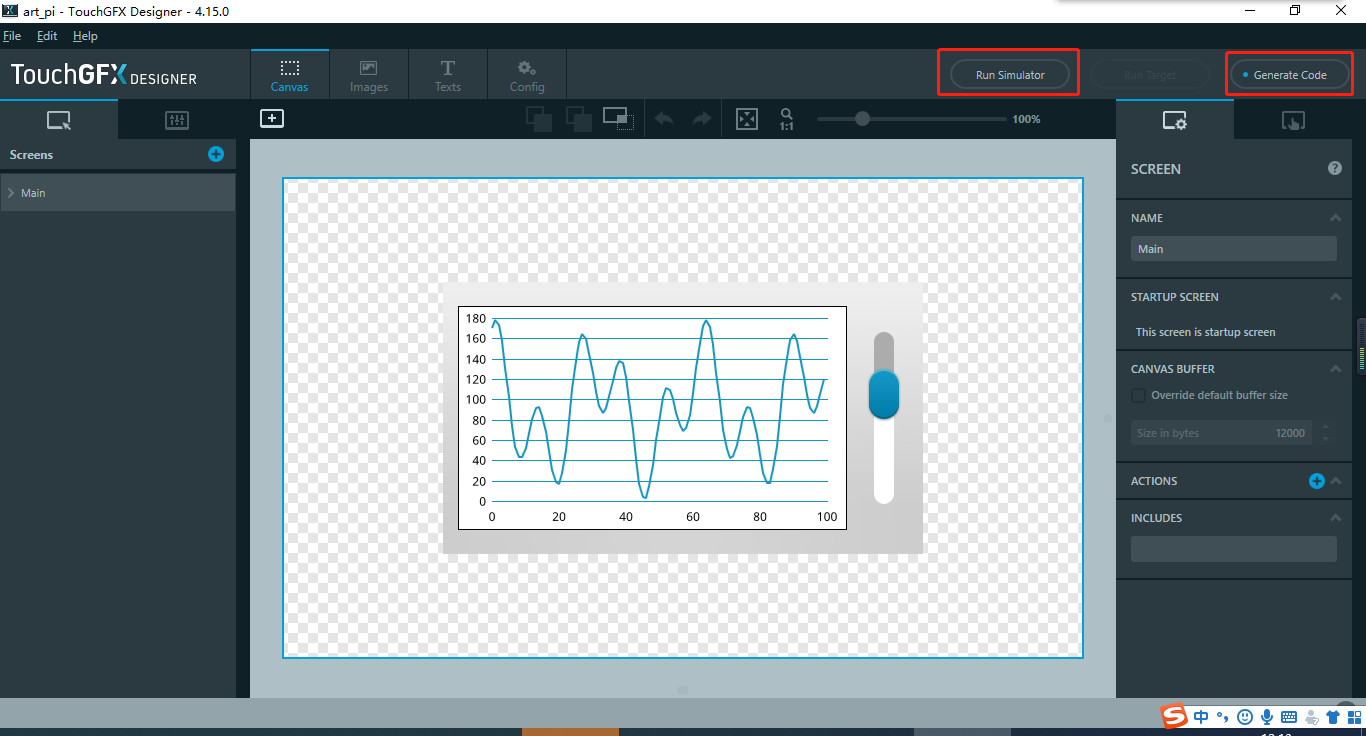Click the SCREEN help question mark icon
This screenshot has width=1366, height=736.
pyautogui.click(x=1335, y=168)
